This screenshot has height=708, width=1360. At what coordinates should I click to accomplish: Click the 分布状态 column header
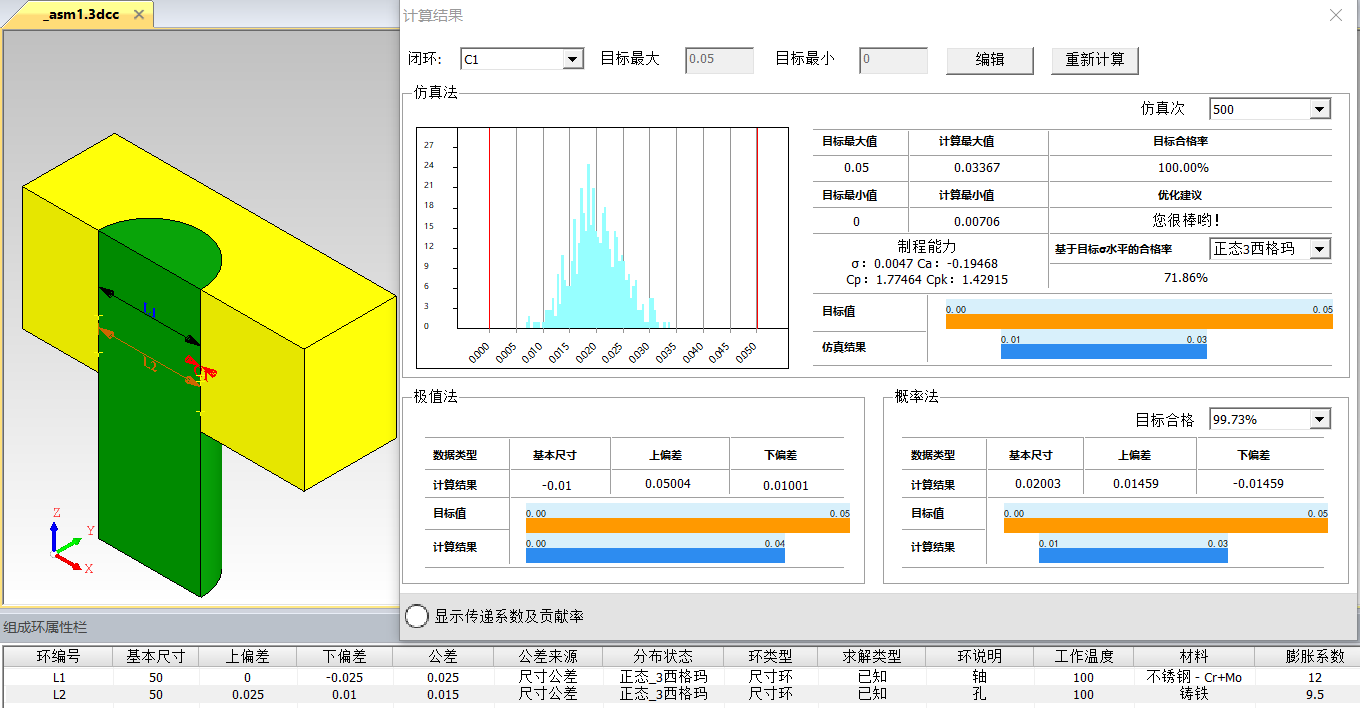pos(663,657)
